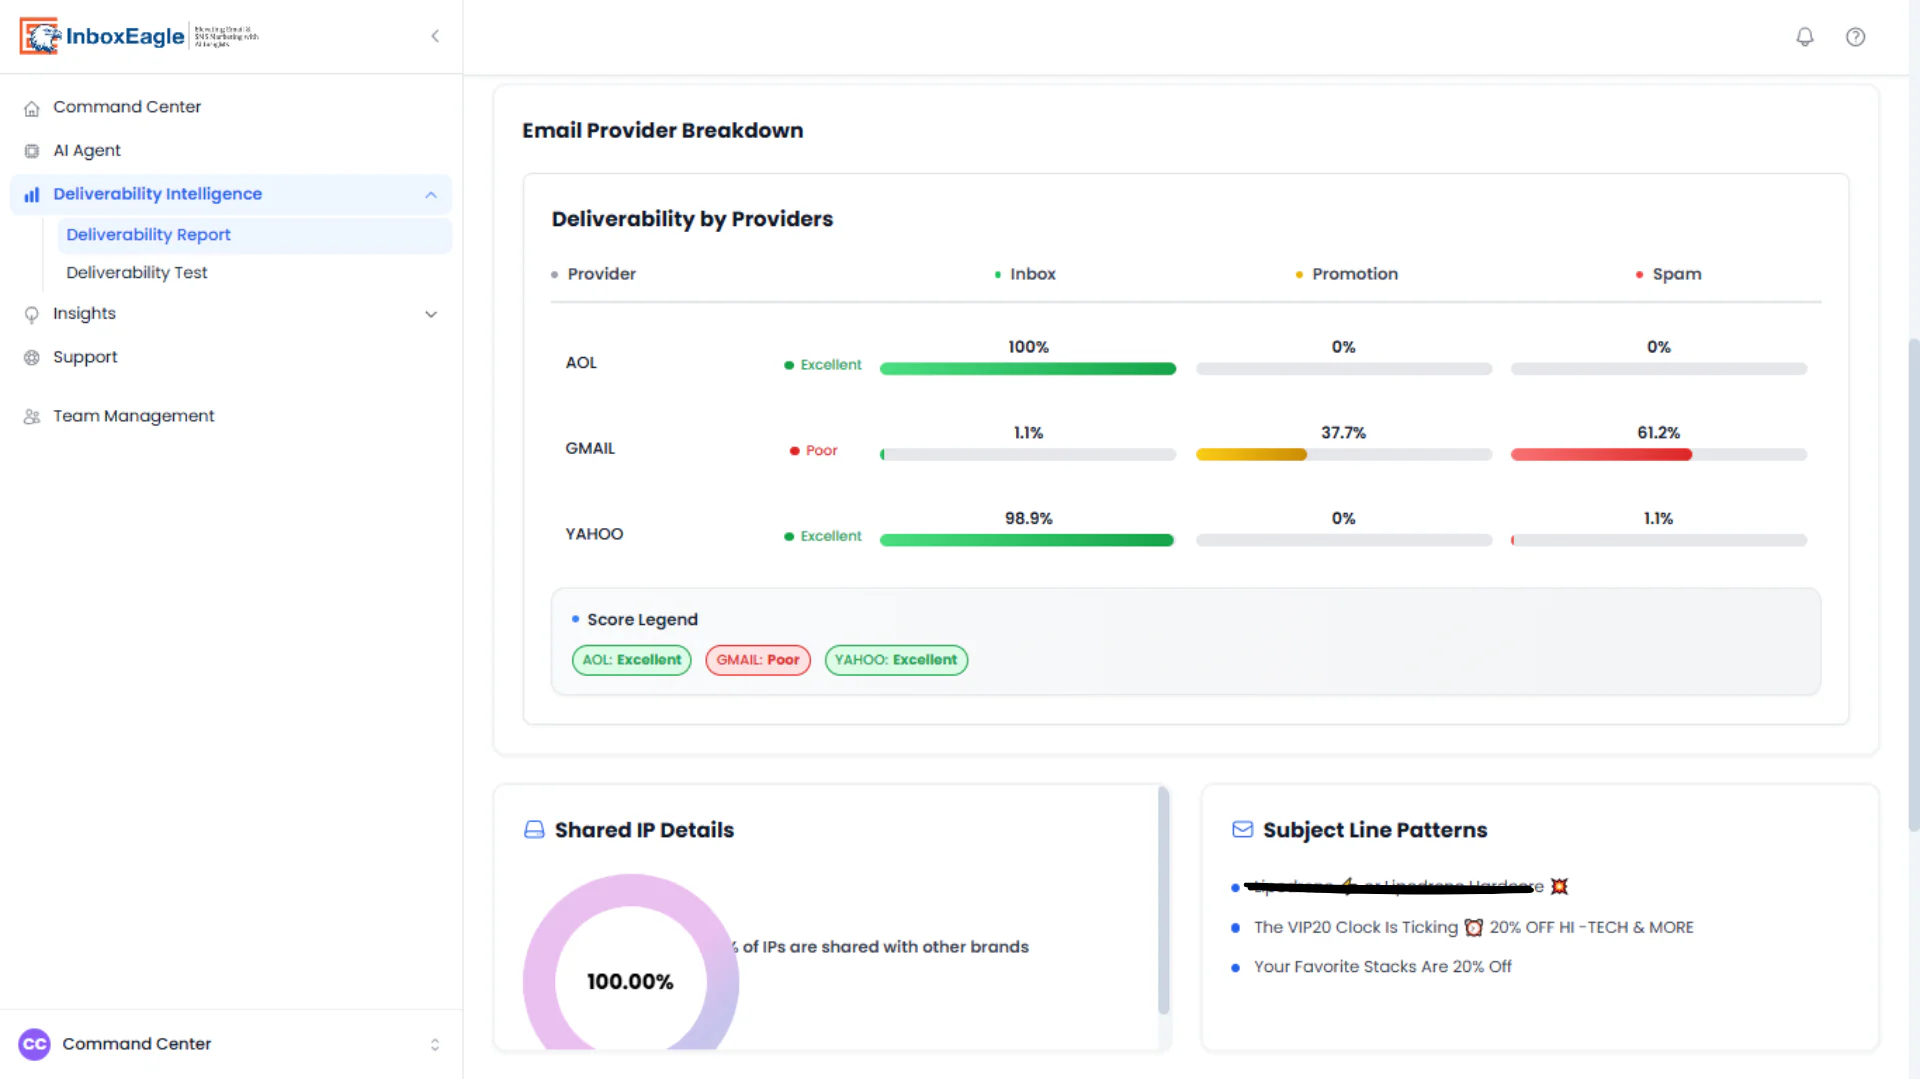Click the Support icon

pos(32,358)
